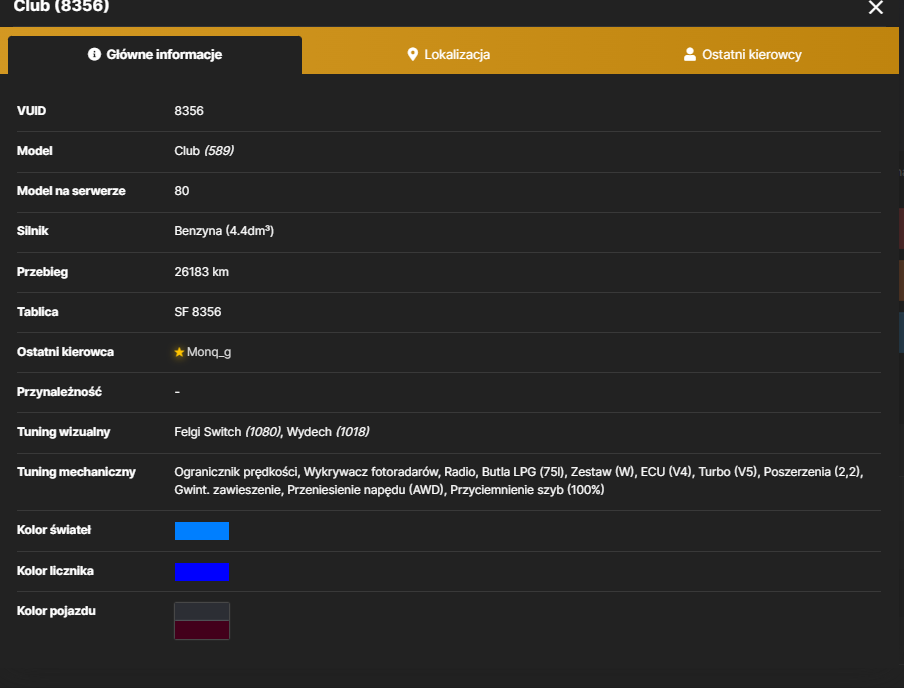904x688 pixels.
Task: Click the Tuning mechaniczny row label
Action: tap(76, 472)
